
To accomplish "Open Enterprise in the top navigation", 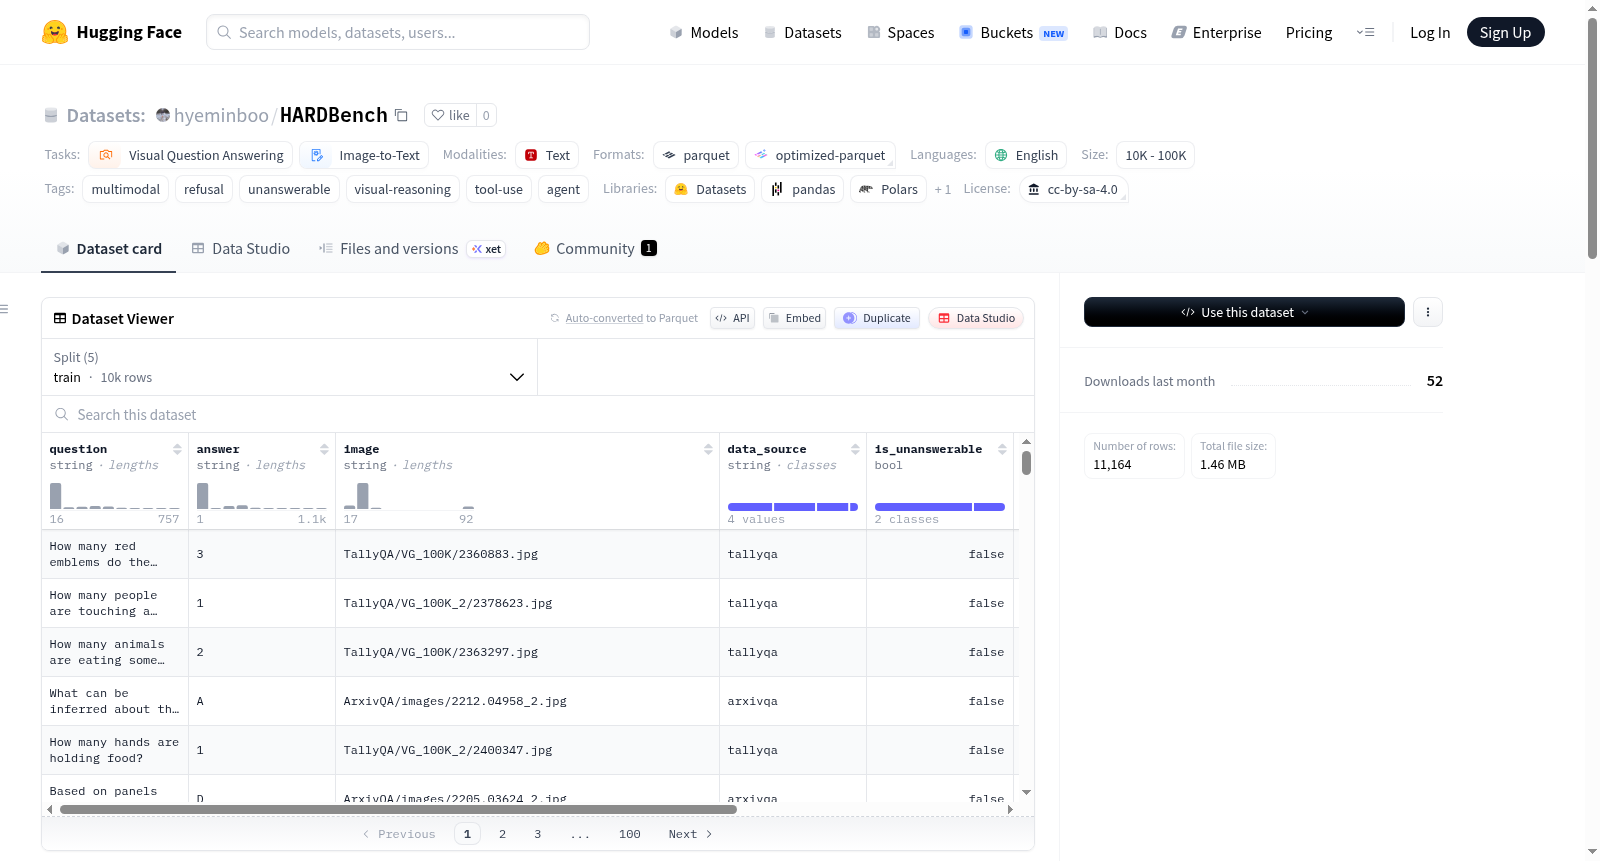I will tap(1216, 32).
